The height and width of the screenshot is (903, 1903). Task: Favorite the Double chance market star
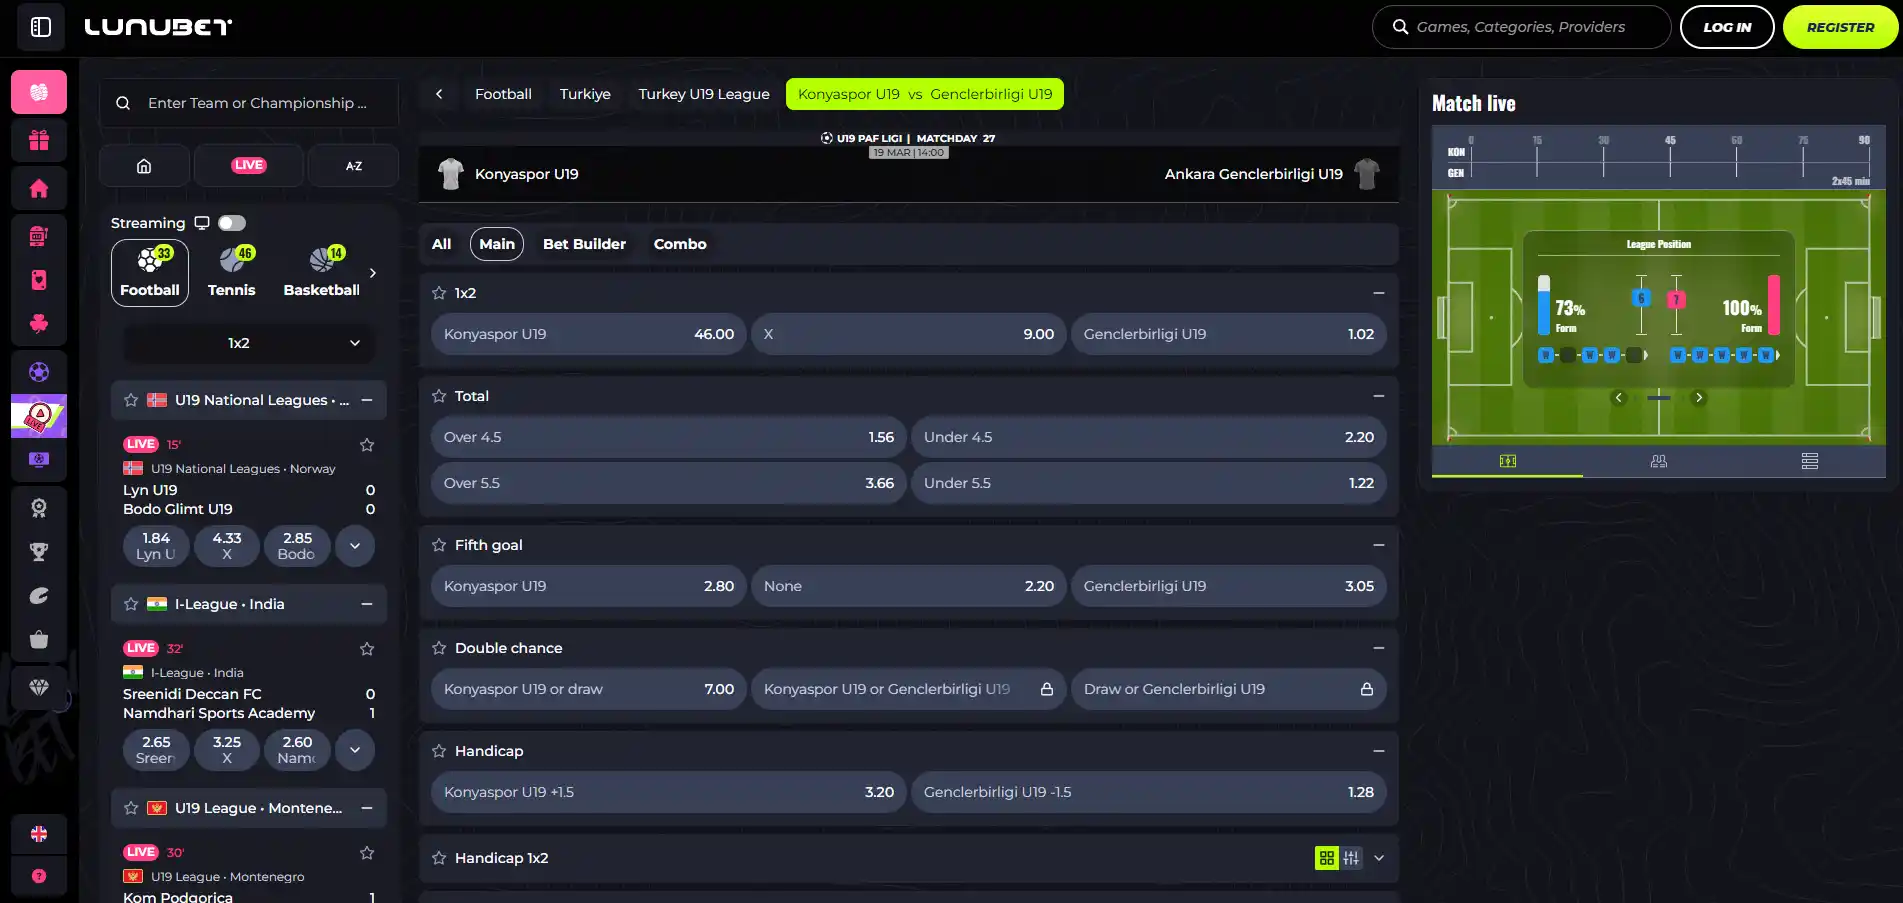click(439, 648)
